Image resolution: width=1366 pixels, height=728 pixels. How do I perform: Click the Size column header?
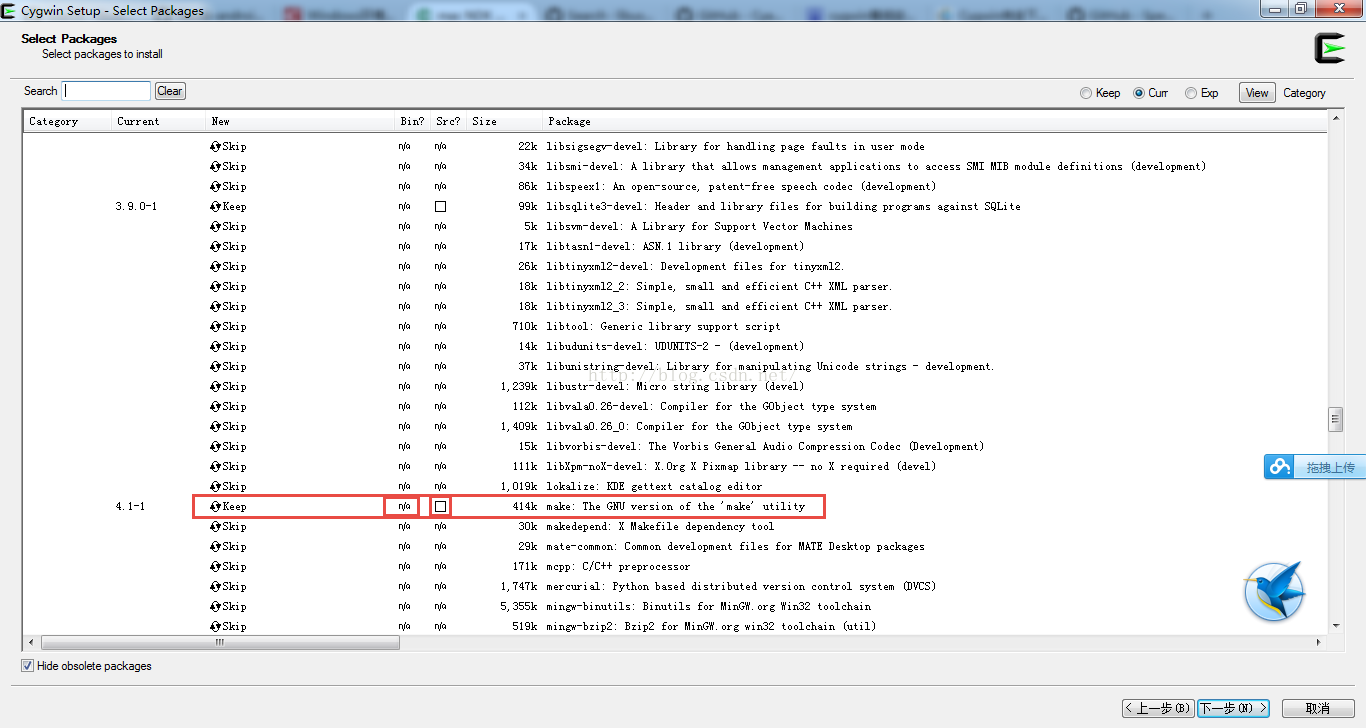pyautogui.click(x=504, y=121)
